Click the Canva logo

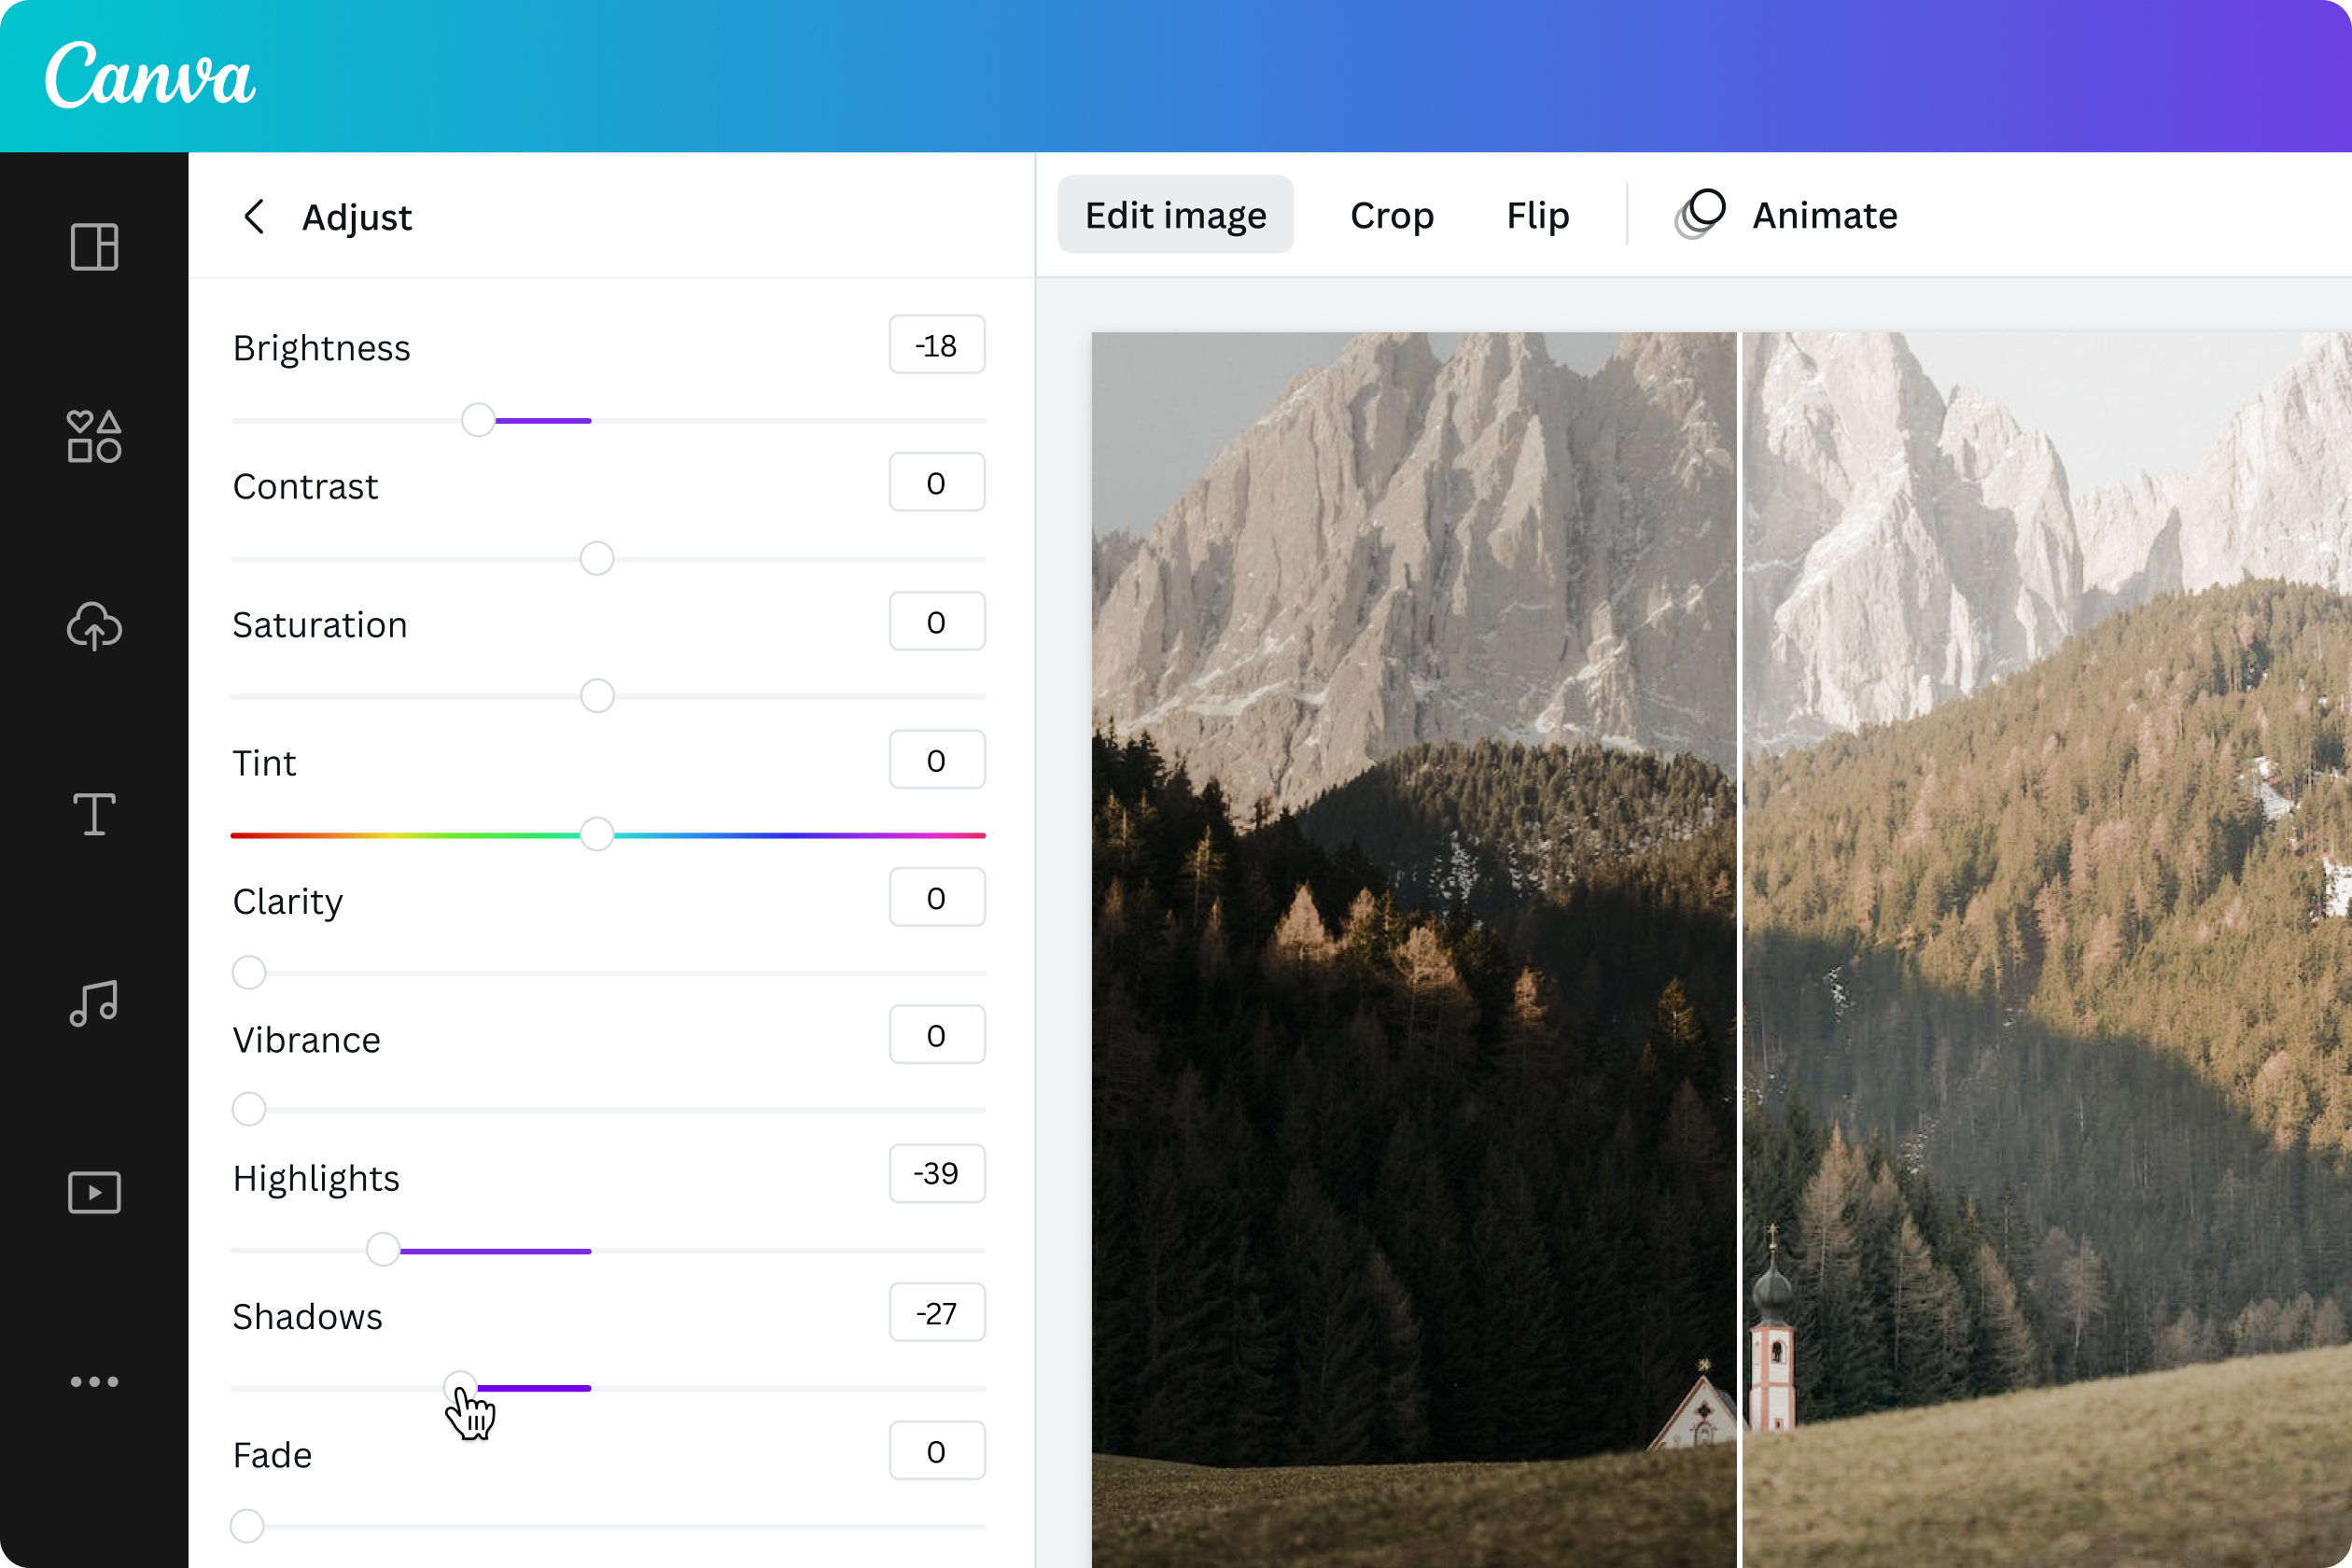[x=152, y=79]
